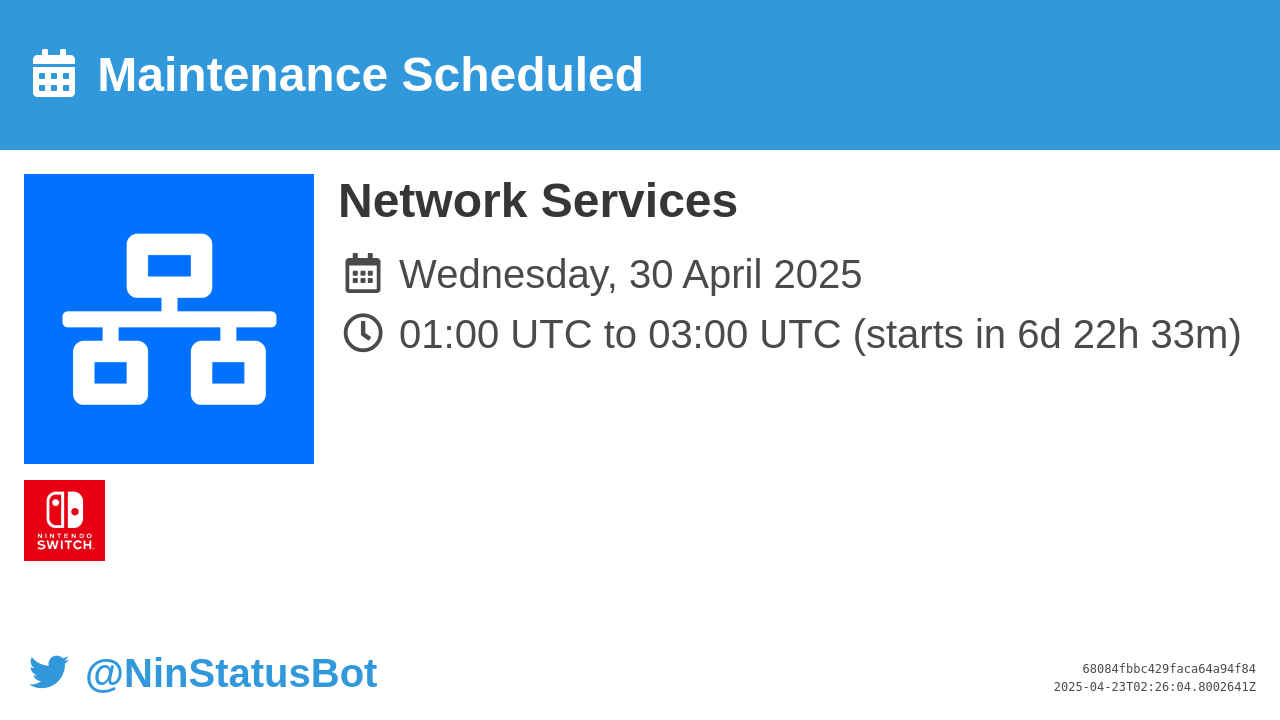1280x720 pixels.
Task: Click the bottom-right node of the network diagram
Action: (x=228, y=373)
